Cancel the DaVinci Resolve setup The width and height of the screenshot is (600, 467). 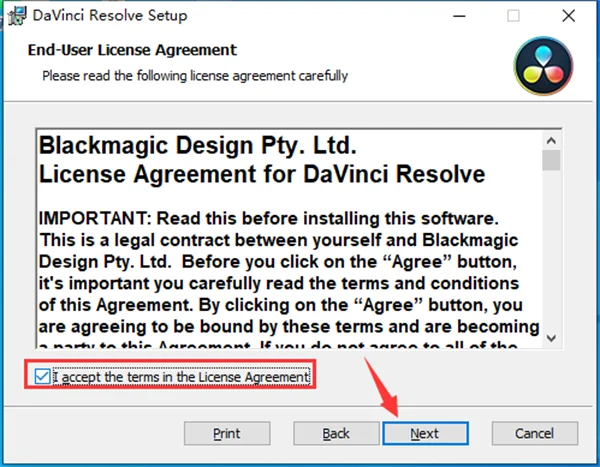(535, 433)
